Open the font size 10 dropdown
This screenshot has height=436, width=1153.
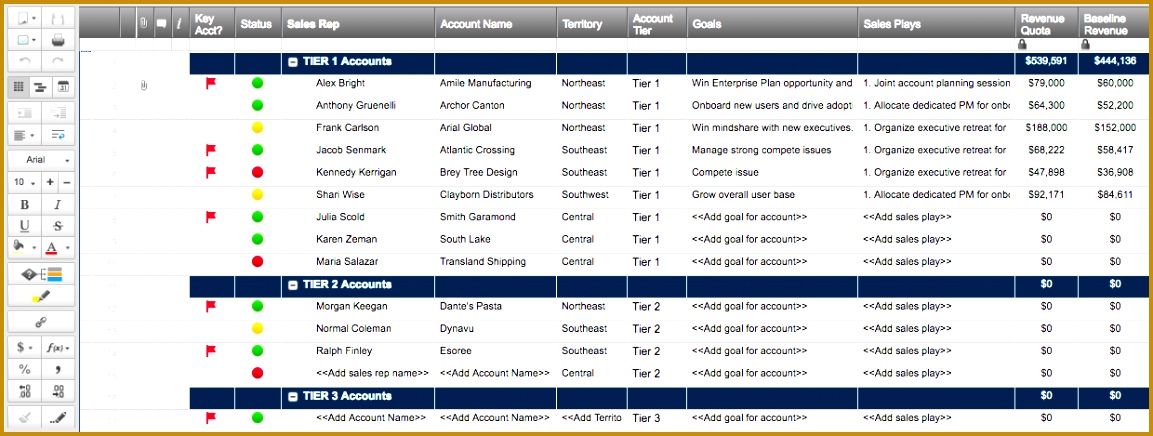[x=24, y=182]
